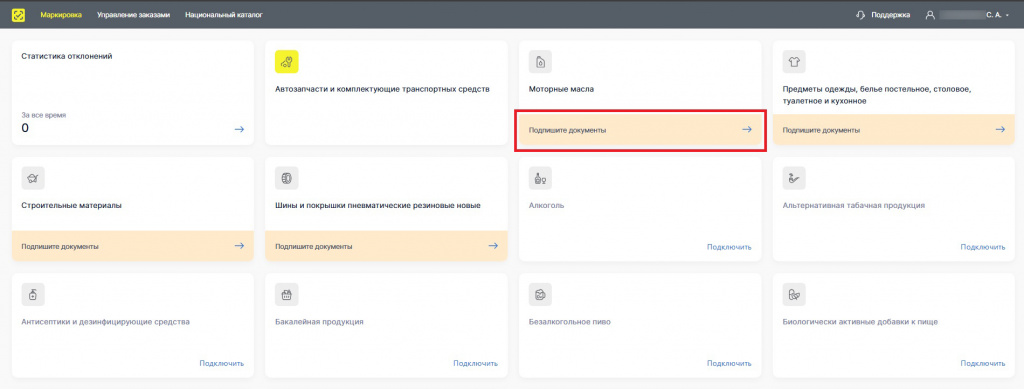Viewport: 1024px width, 389px height.
Task: Click Подпишите документы arrow under Моторные масла
Action: click(747, 130)
